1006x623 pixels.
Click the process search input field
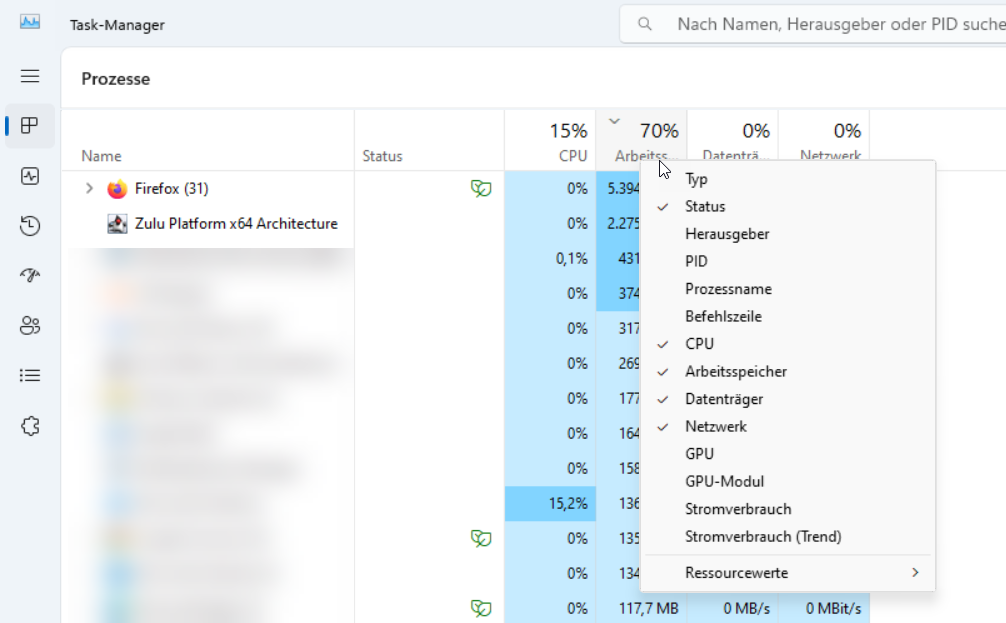[830, 24]
